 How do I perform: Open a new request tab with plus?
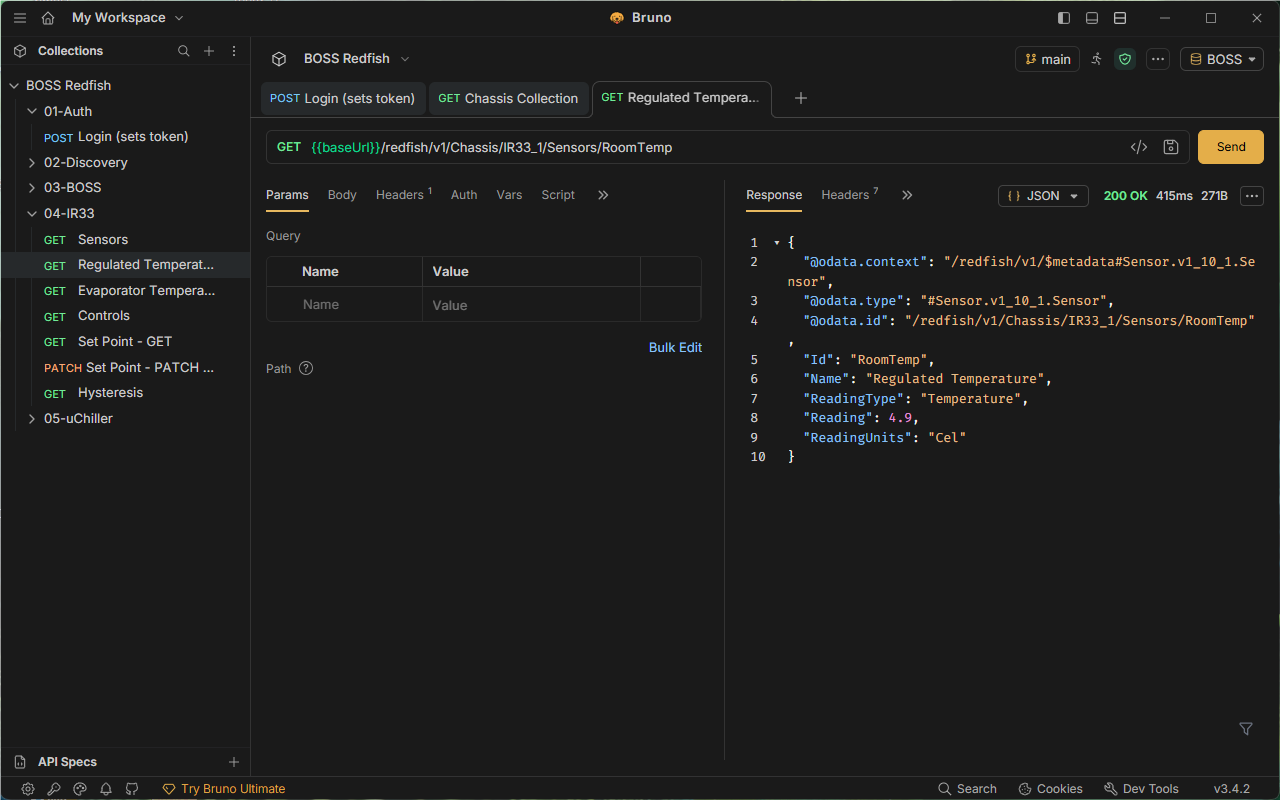(x=801, y=98)
